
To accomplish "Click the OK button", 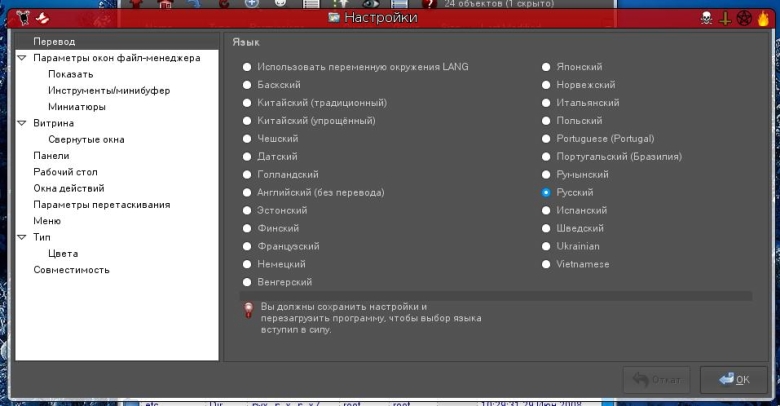I will click(x=734, y=380).
